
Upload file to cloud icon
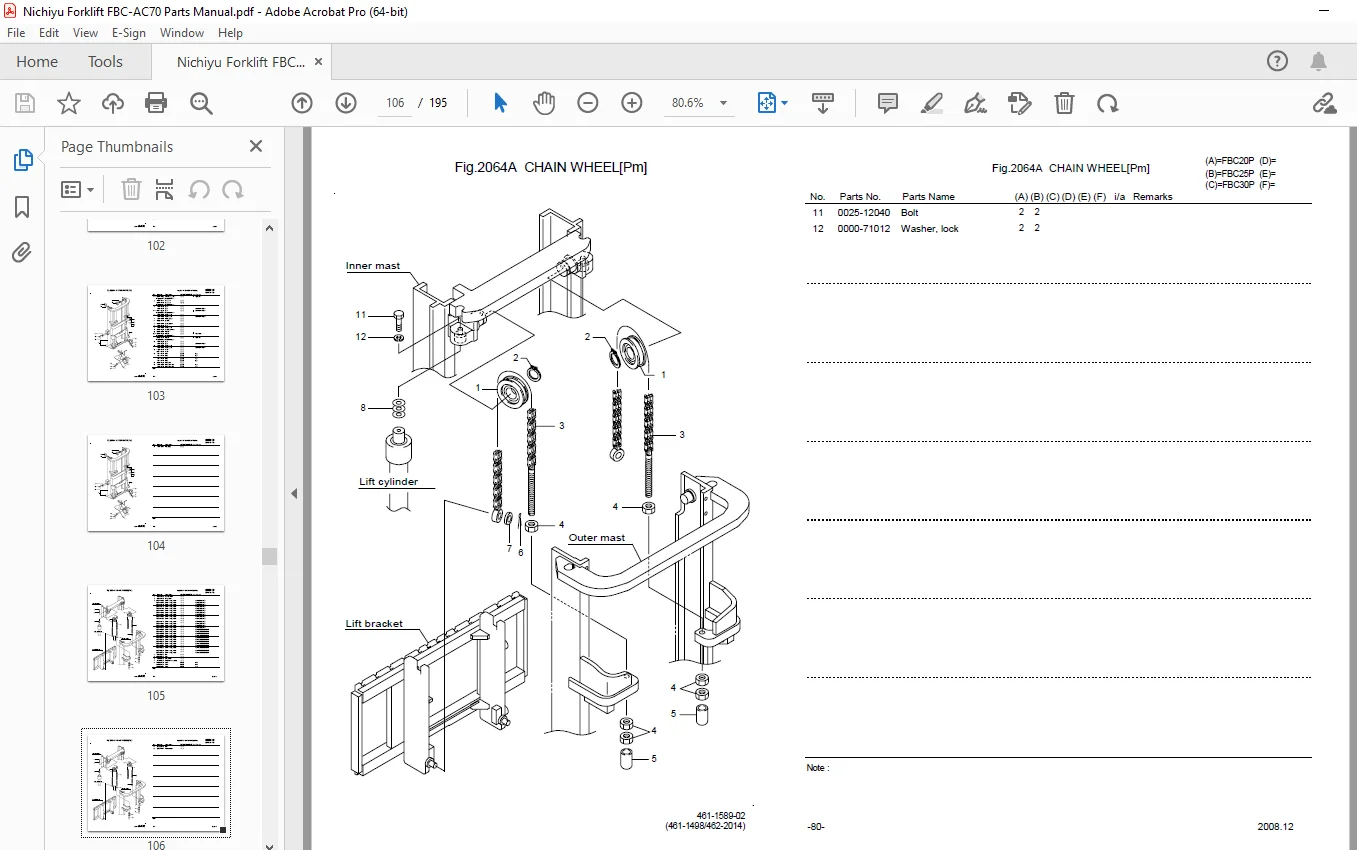(x=113, y=103)
